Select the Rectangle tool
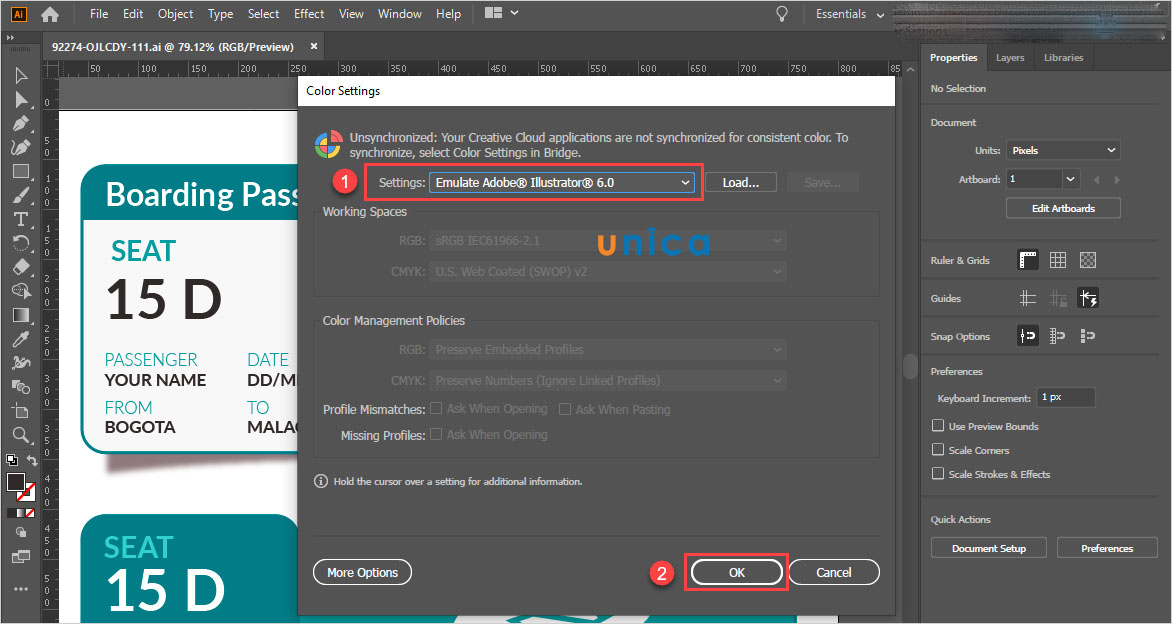 (21, 171)
